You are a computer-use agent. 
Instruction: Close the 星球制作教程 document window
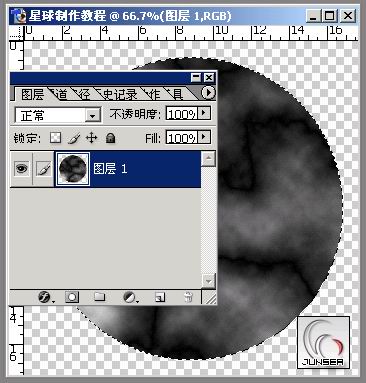[348, 16]
